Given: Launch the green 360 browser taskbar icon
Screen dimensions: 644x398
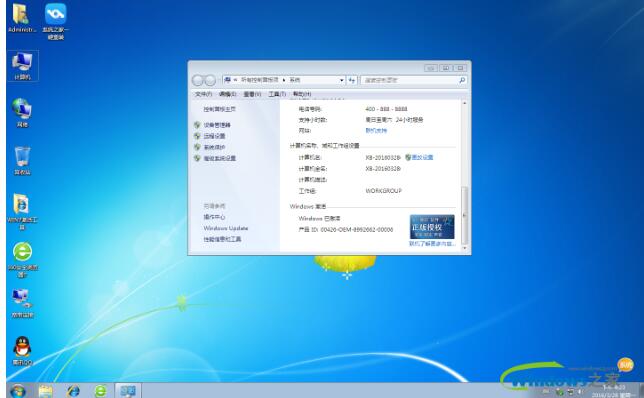Looking at the screenshot, I should [100, 391].
